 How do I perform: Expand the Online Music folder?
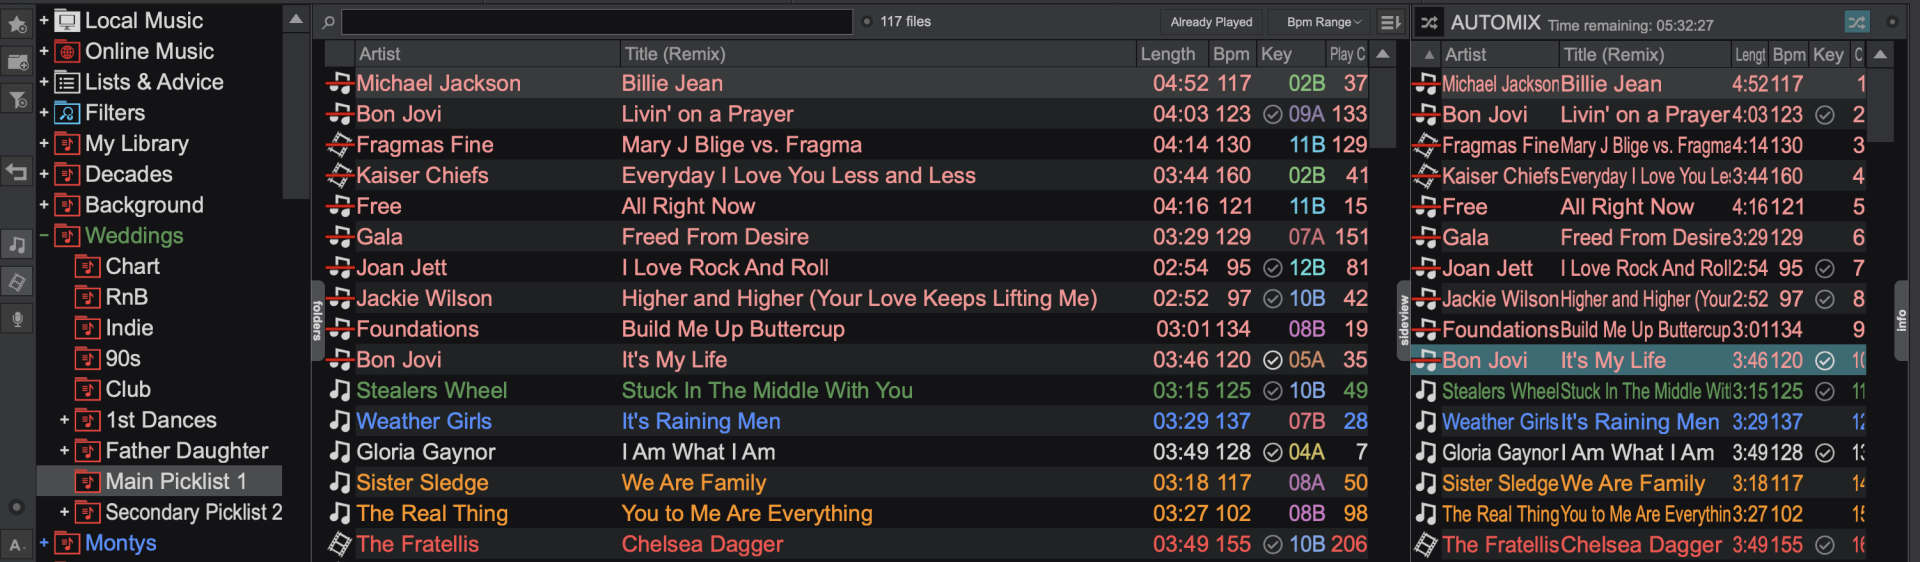pyautogui.click(x=44, y=51)
